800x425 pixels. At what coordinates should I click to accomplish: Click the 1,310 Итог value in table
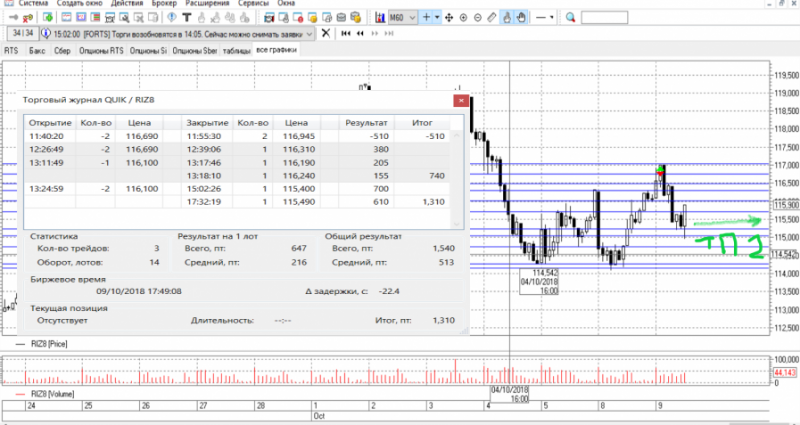pyautogui.click(x=434, y=202)
